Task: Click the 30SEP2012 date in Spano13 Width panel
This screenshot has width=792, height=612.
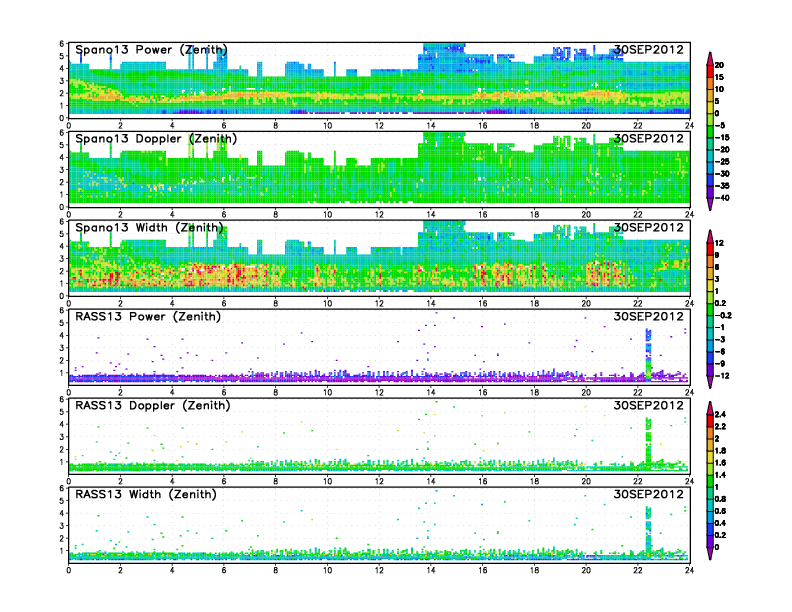Action: tap(649, 227)
